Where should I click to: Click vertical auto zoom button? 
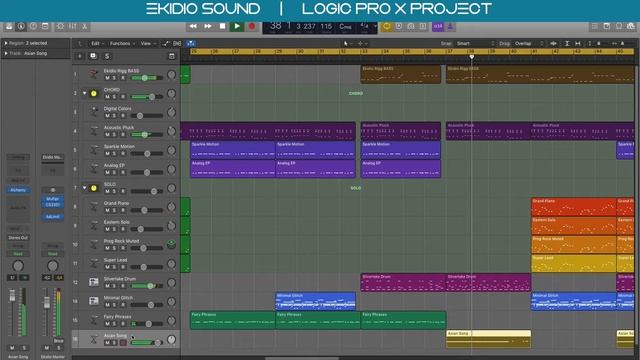[567, 43]
